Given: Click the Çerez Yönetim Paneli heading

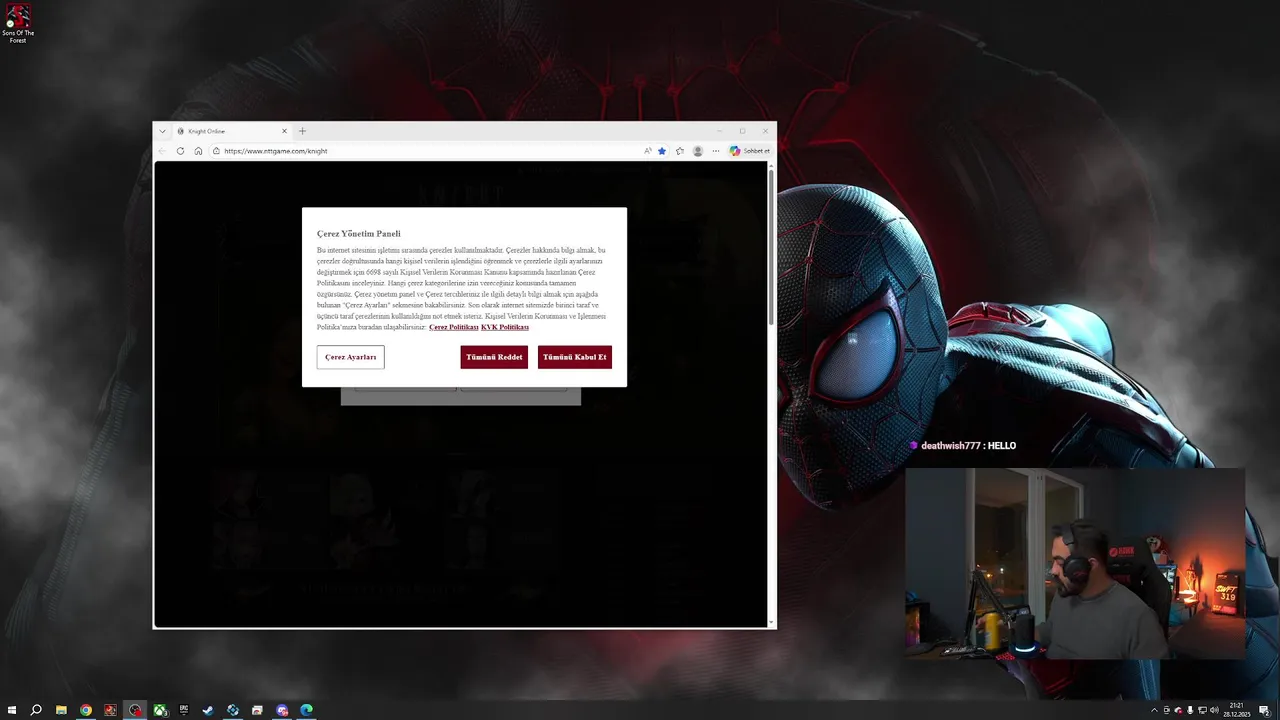Looking at the screenshot, I should 359,234.
